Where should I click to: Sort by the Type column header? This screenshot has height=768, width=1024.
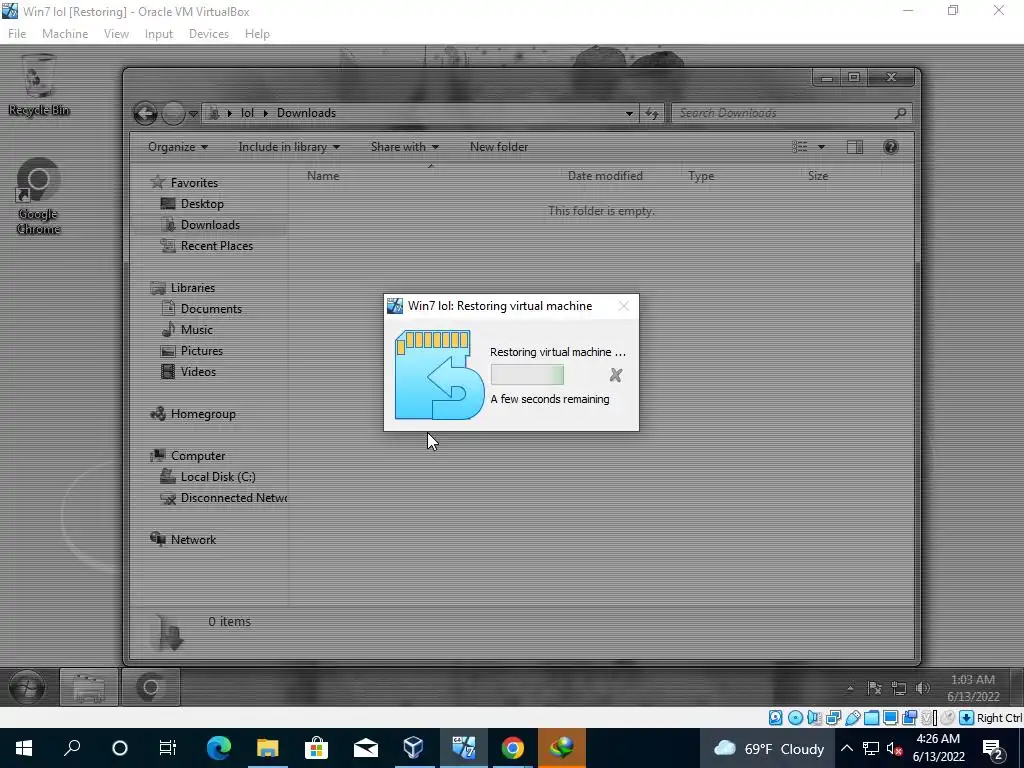point(701,176)
